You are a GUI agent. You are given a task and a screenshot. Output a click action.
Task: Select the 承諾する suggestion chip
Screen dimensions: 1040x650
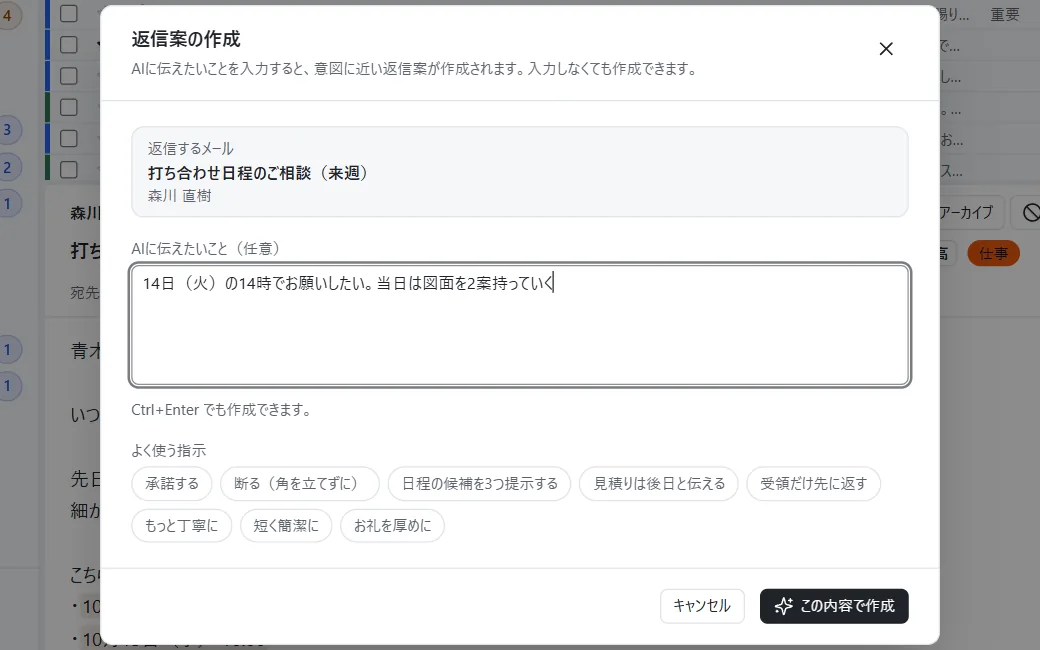[172, 484]
